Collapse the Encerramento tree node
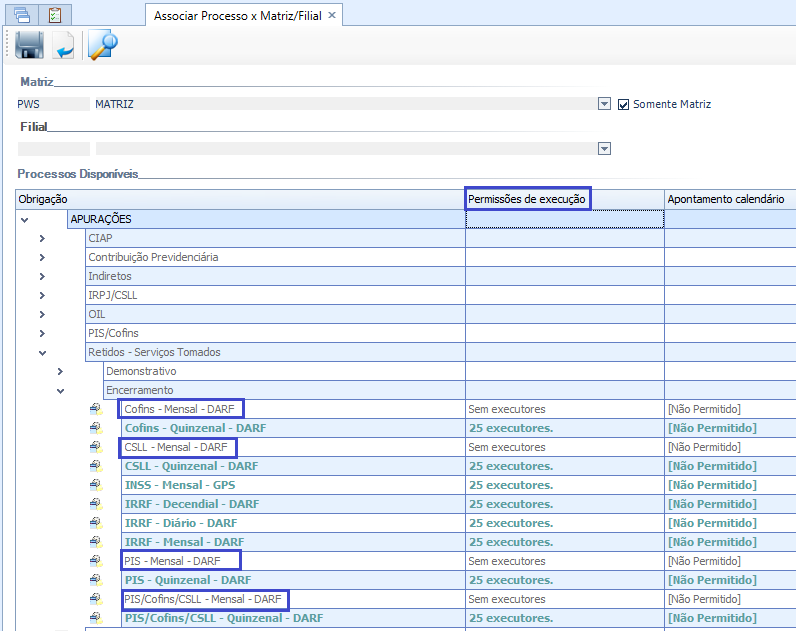 coord(60,390)
